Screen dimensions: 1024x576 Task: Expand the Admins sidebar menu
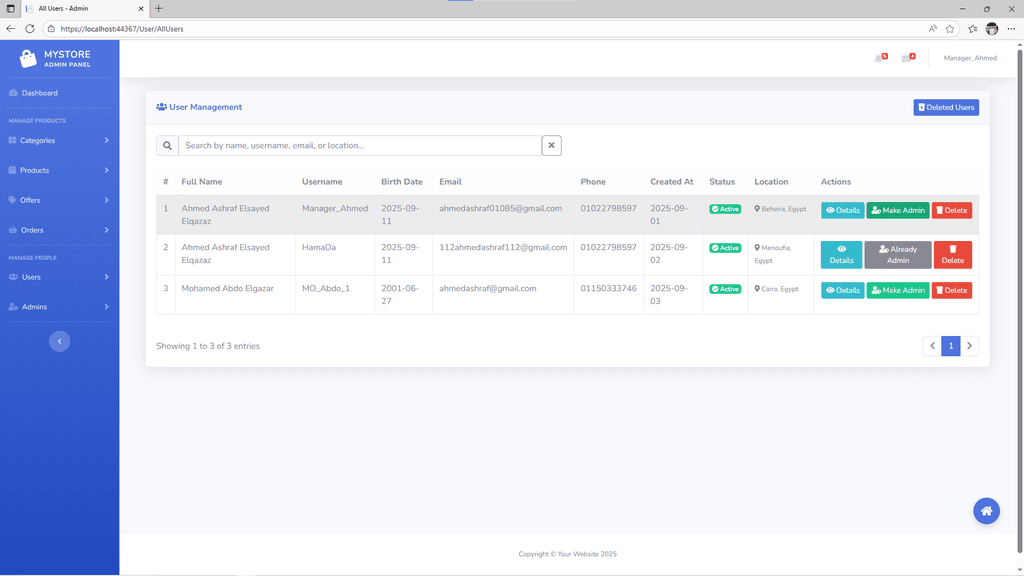[x=59, y=307]
